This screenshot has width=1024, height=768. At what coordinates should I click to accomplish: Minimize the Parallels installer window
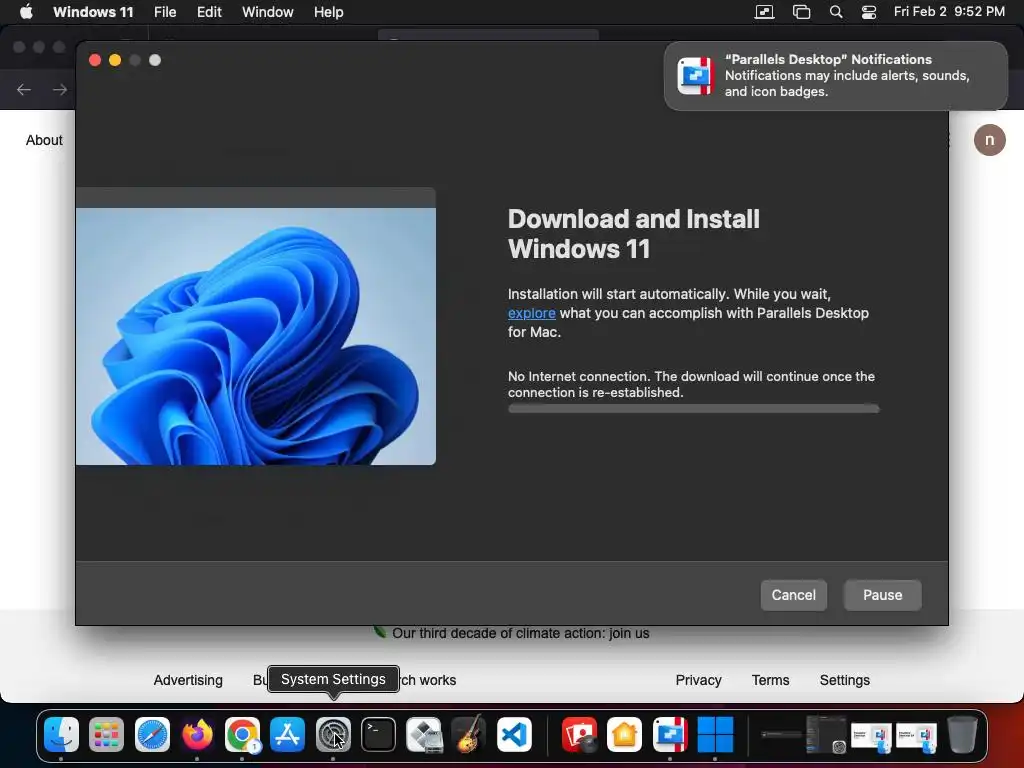click(115, 60)
